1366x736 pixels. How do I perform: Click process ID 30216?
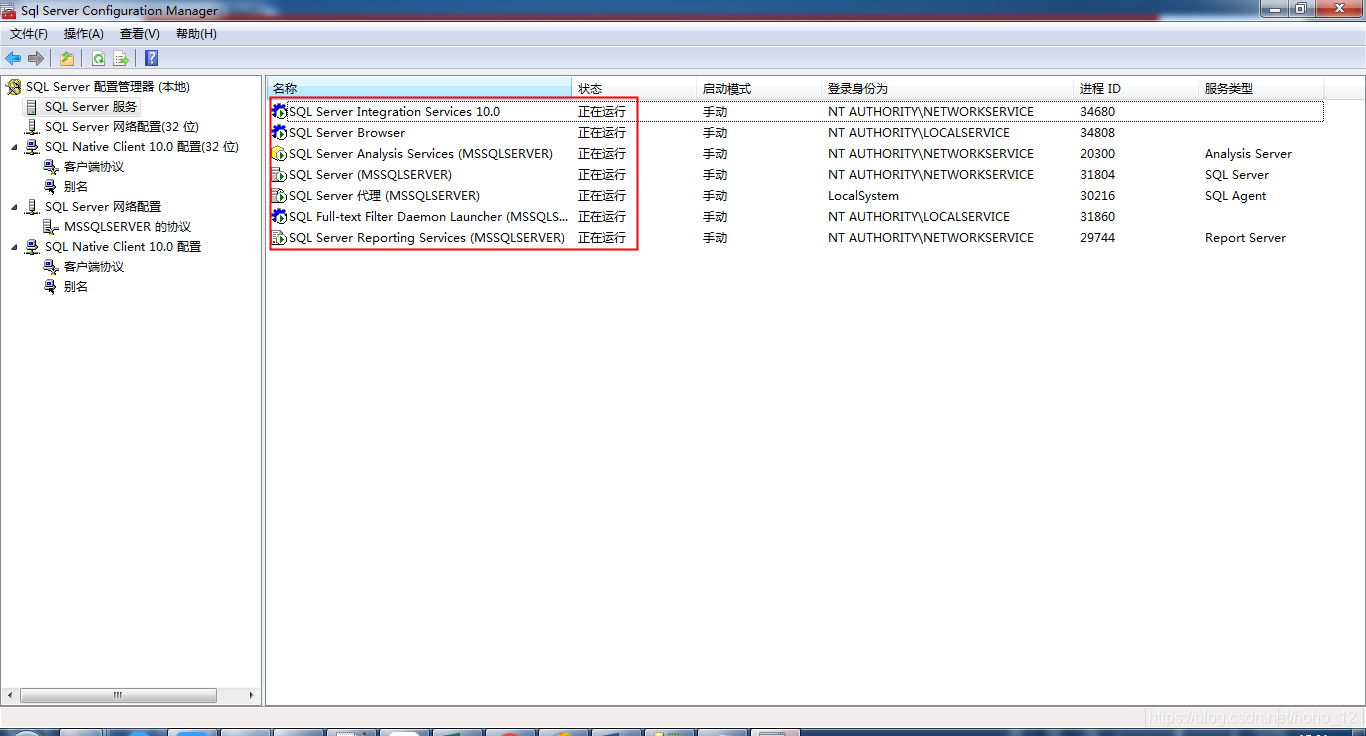tap(1097, 196)
